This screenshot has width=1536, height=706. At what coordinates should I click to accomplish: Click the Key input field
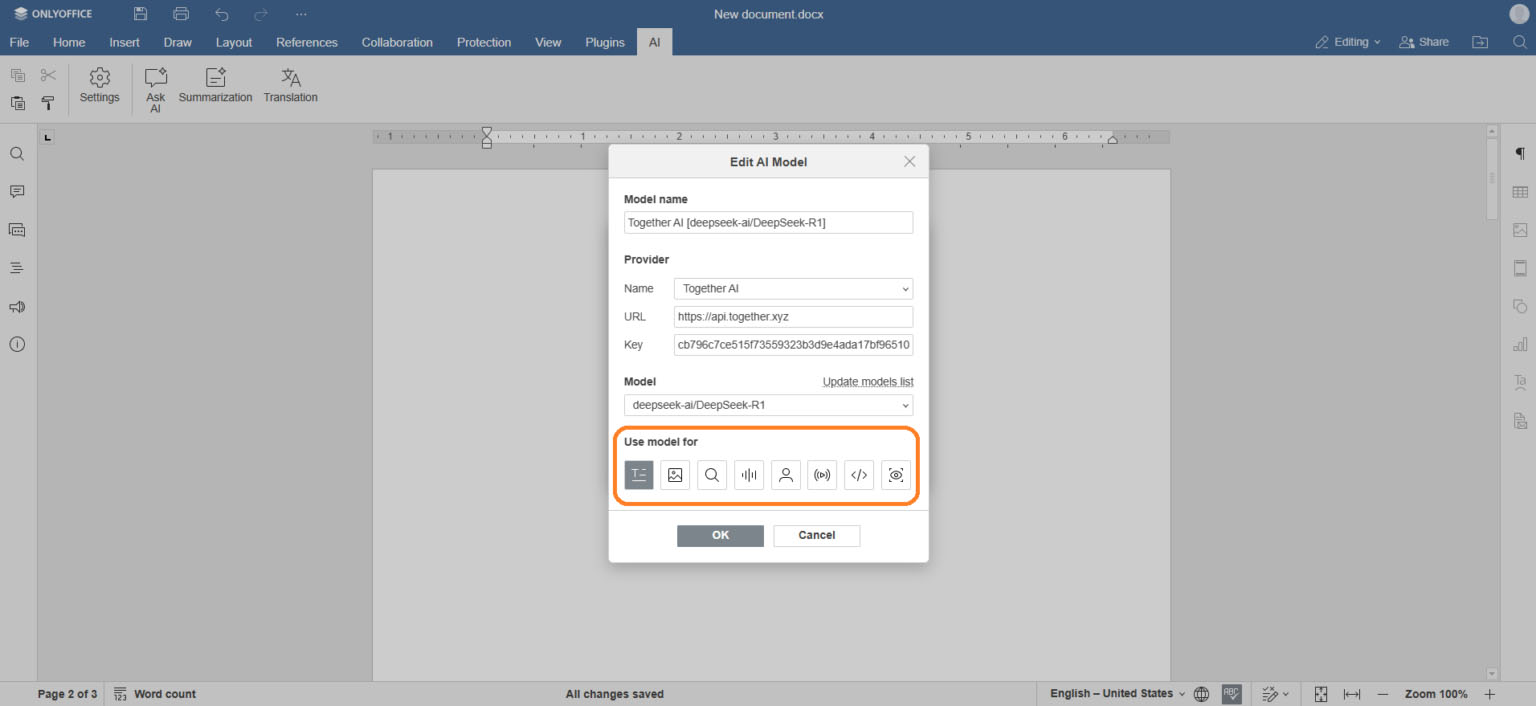794,345
